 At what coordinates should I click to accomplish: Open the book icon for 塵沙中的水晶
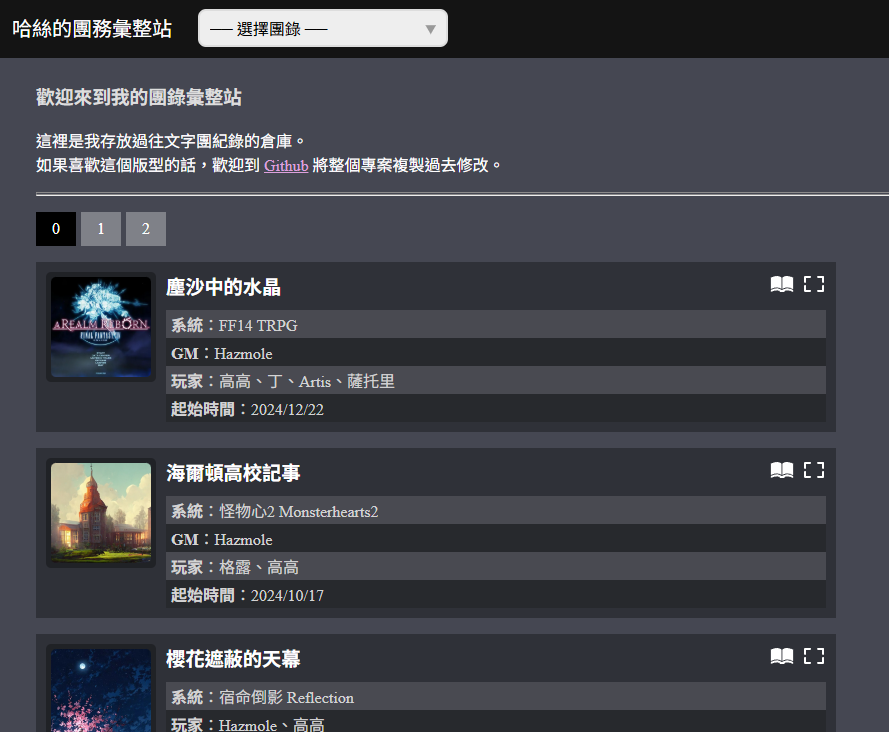pyautogui.click(x=781, y=284)
